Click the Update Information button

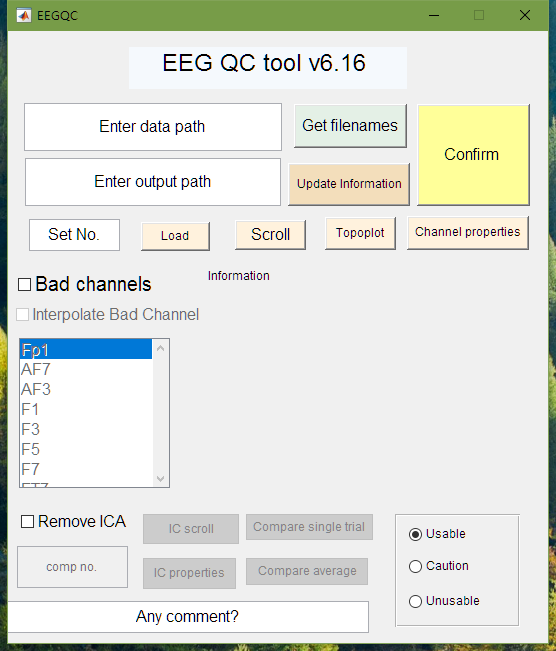(349, 184)
